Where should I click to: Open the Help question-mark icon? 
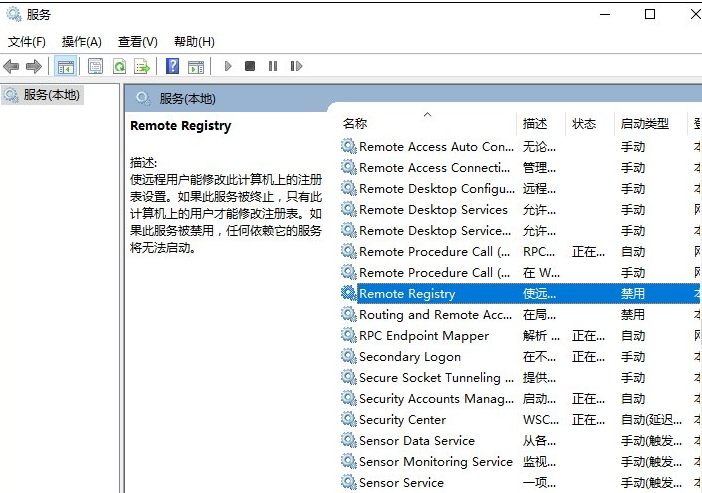[172, 66]
